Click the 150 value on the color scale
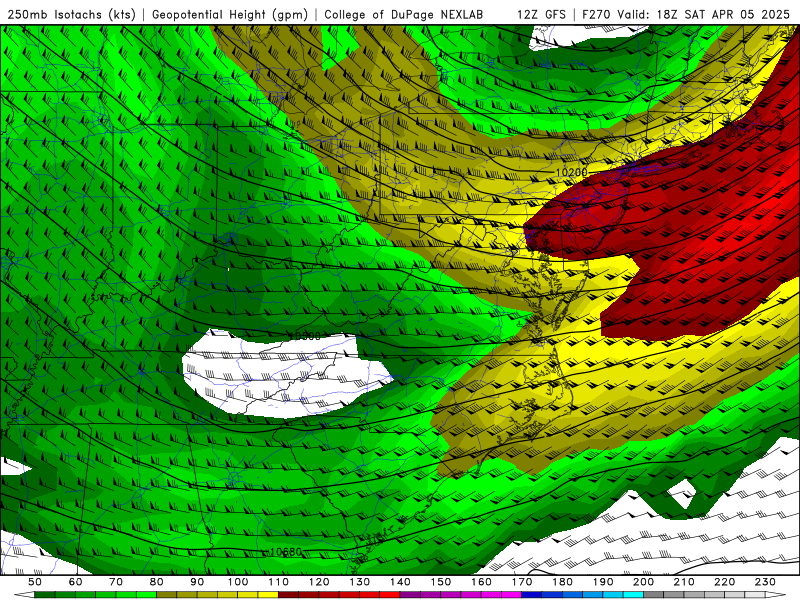800x600 pixels. (441, 582)
